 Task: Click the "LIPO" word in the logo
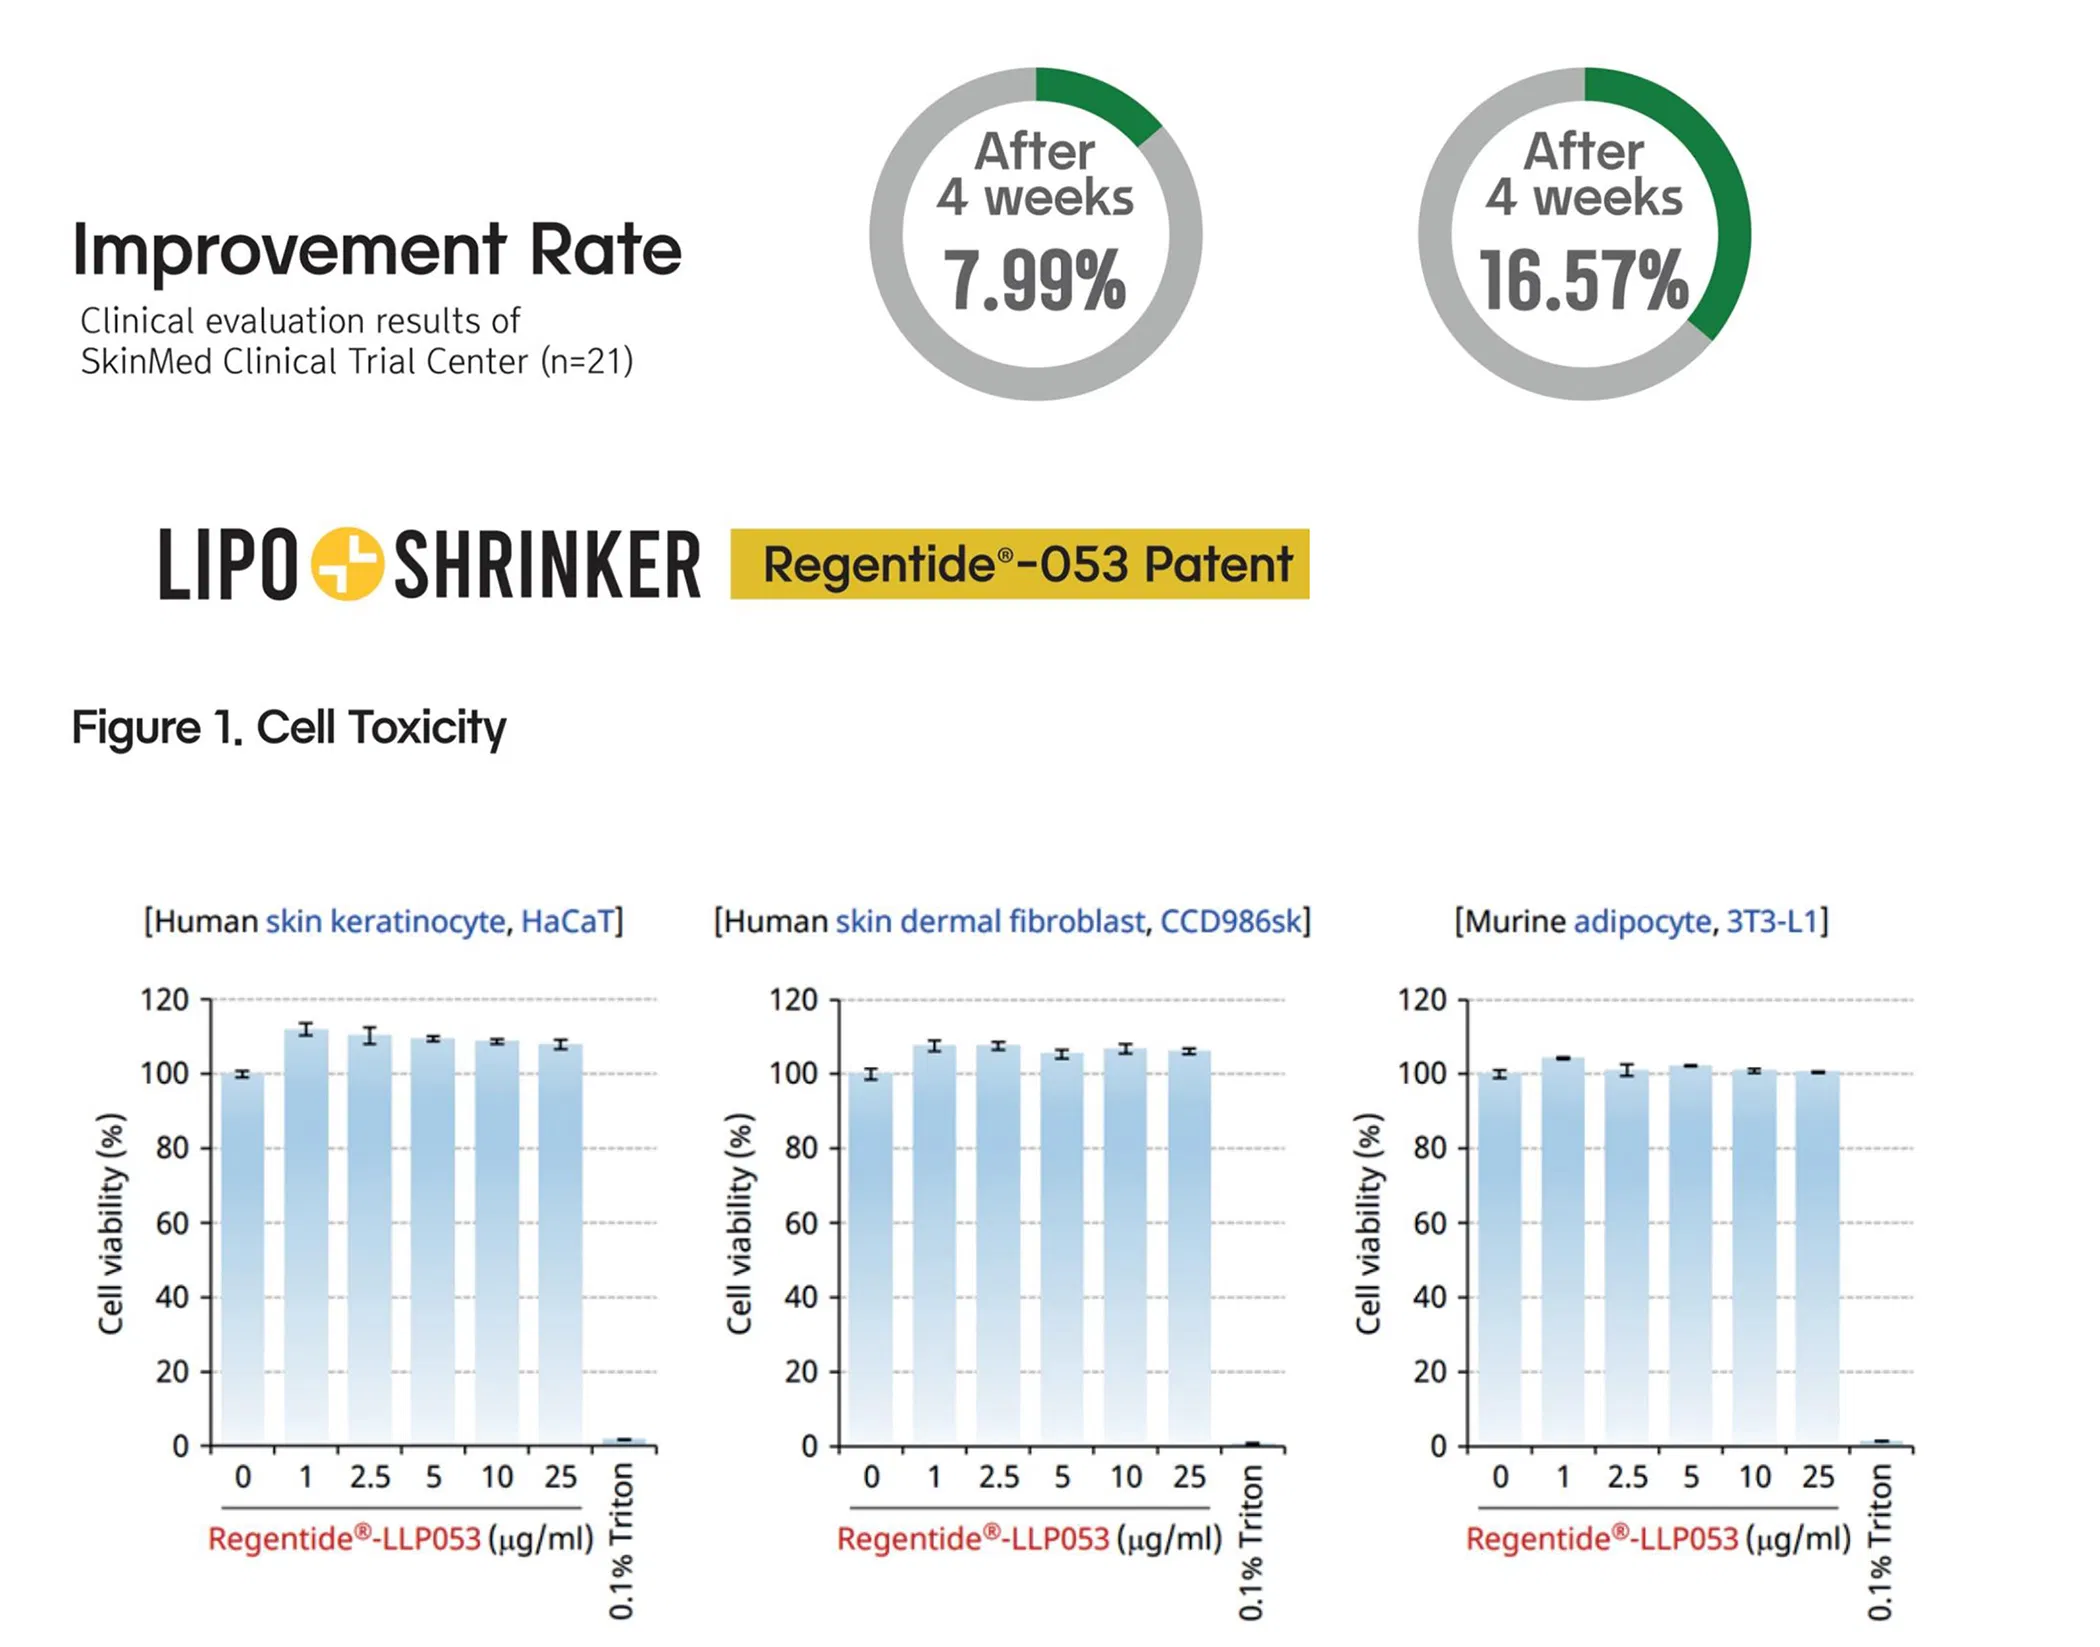[228, 565]
